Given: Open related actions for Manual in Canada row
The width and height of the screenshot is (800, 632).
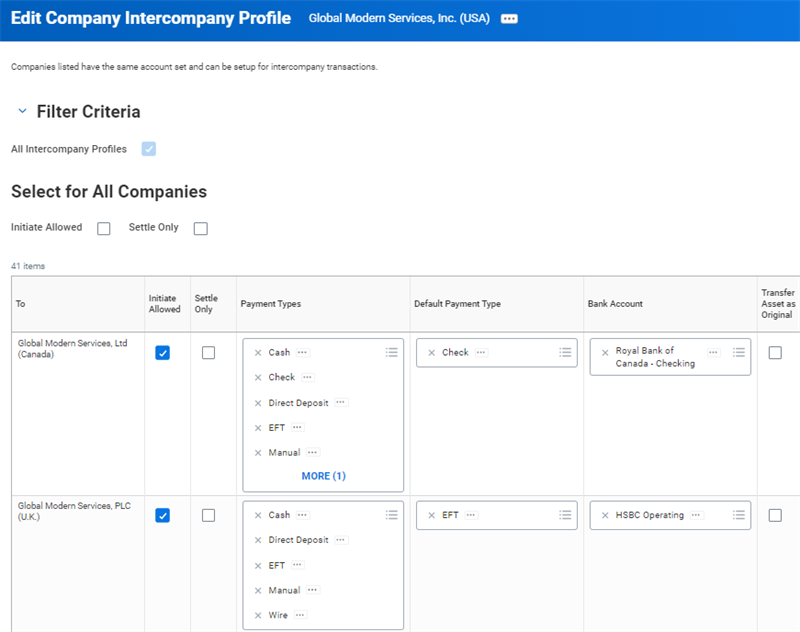Looking at the screenshot, I should point(313,452).
